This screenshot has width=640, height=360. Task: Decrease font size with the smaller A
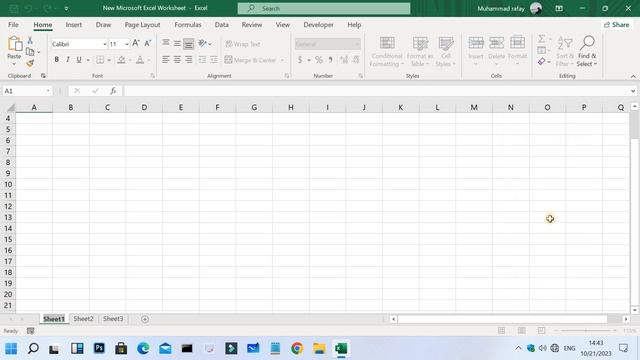(x=147, y=43)
